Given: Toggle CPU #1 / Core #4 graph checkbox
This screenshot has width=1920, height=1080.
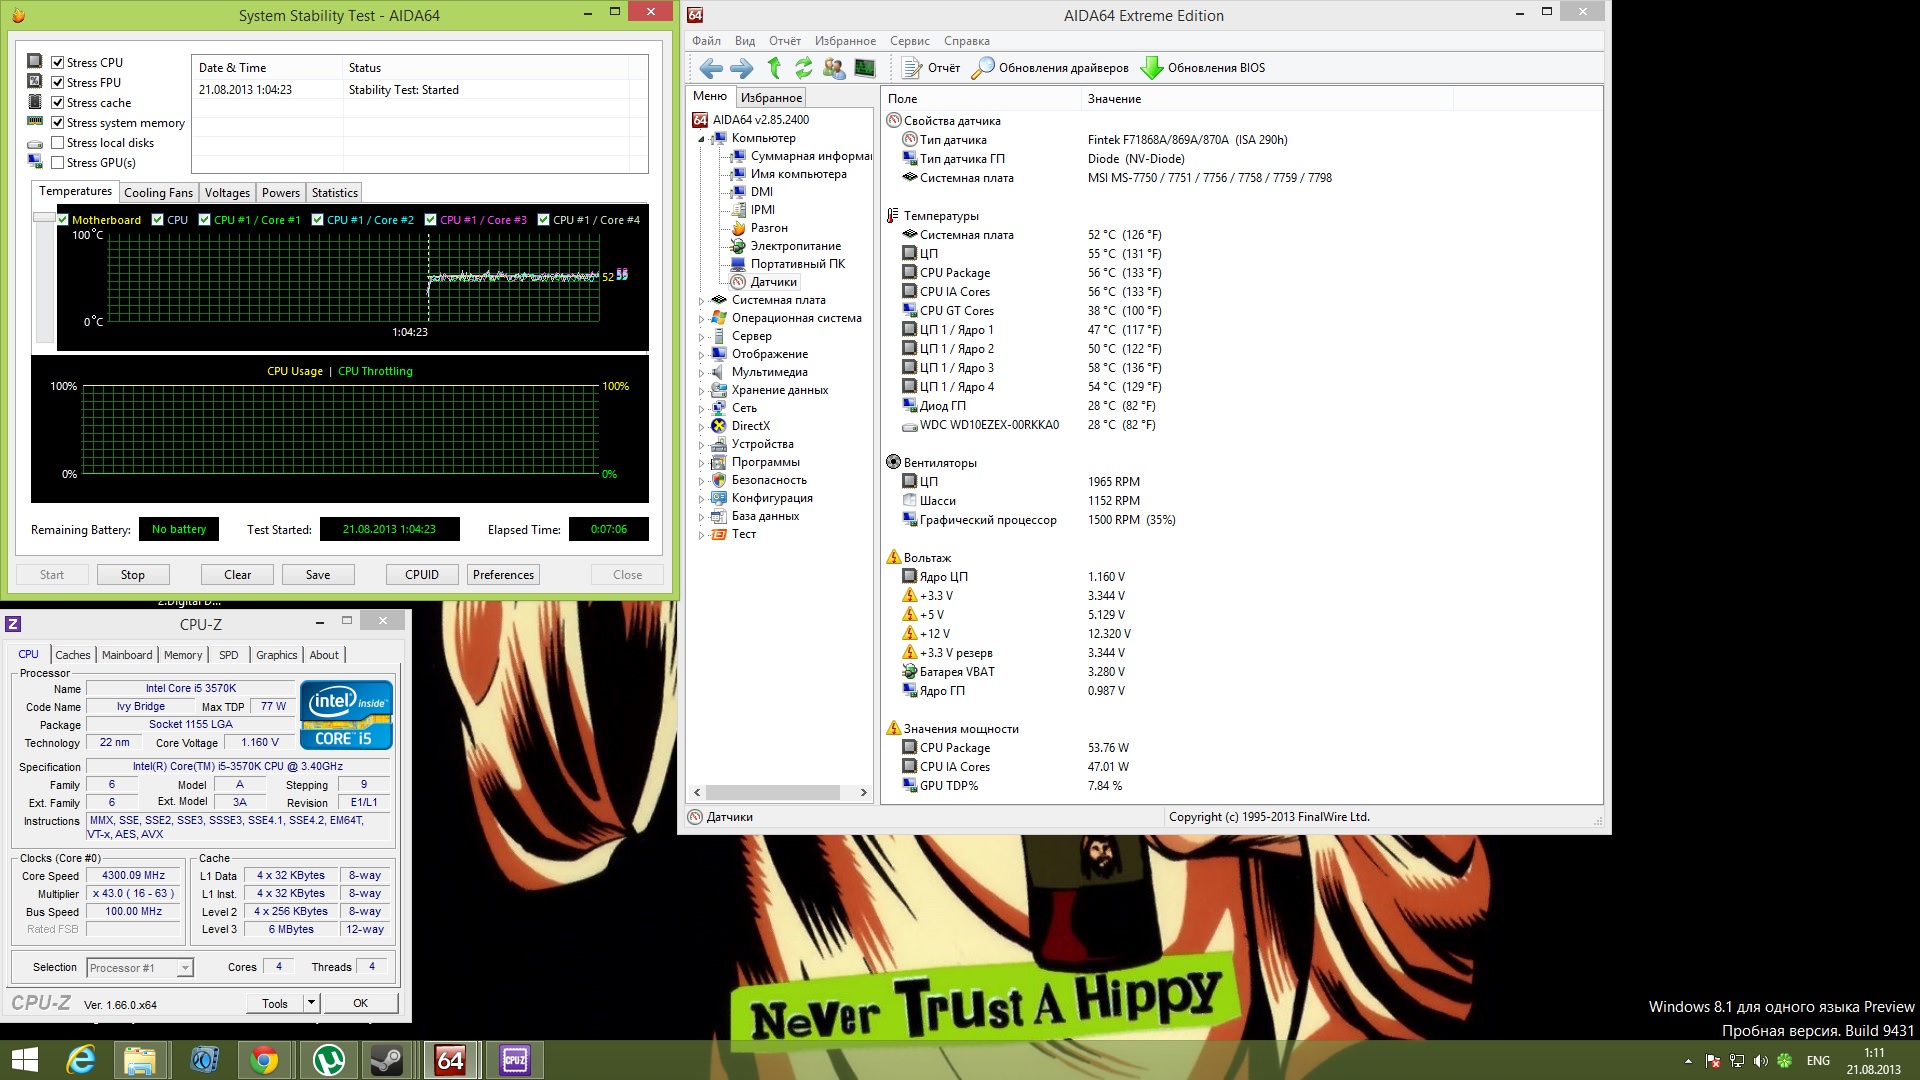Looking at the screenshot, I should 544,220.
